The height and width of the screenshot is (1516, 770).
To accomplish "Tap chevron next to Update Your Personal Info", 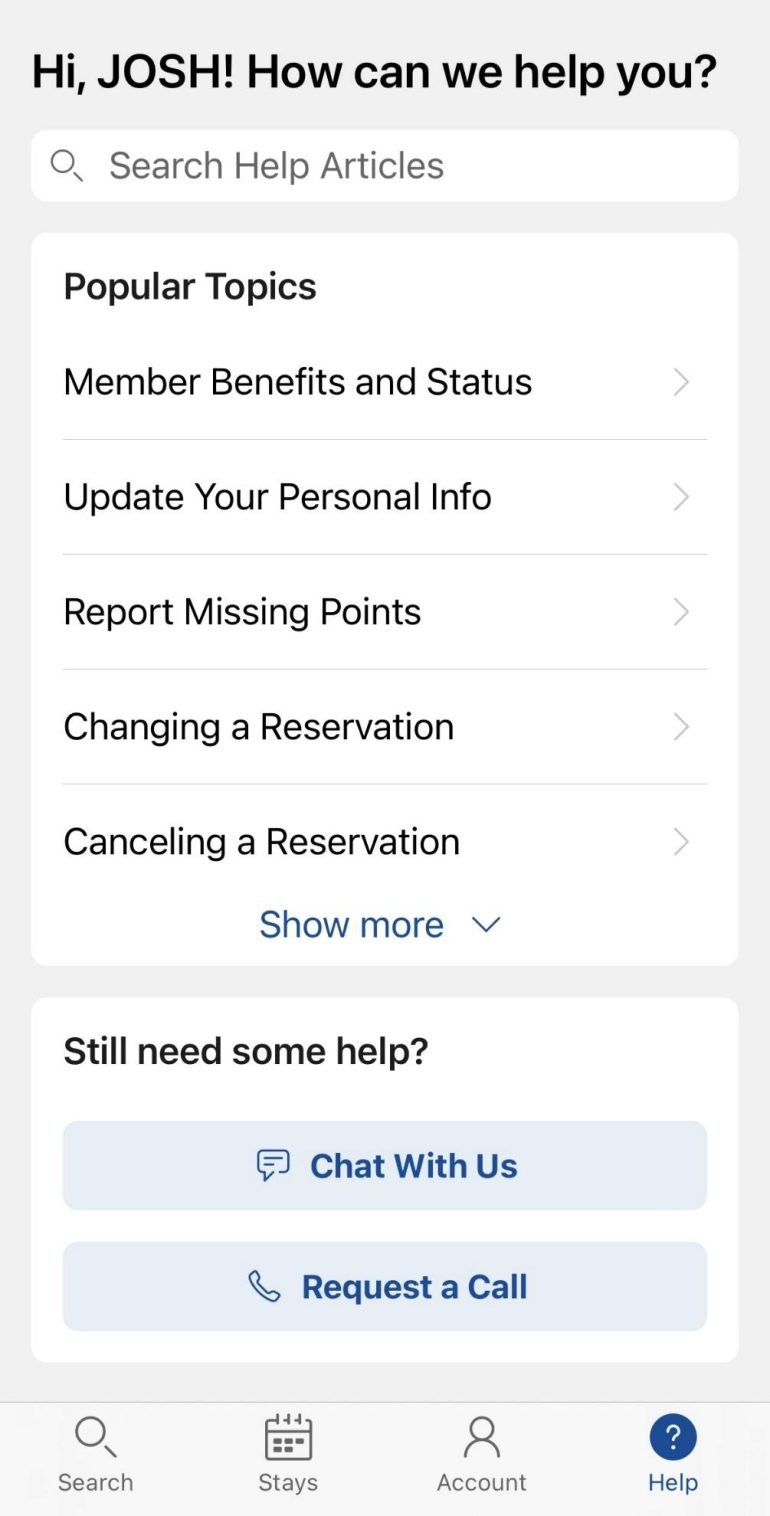I will (681, 497).
